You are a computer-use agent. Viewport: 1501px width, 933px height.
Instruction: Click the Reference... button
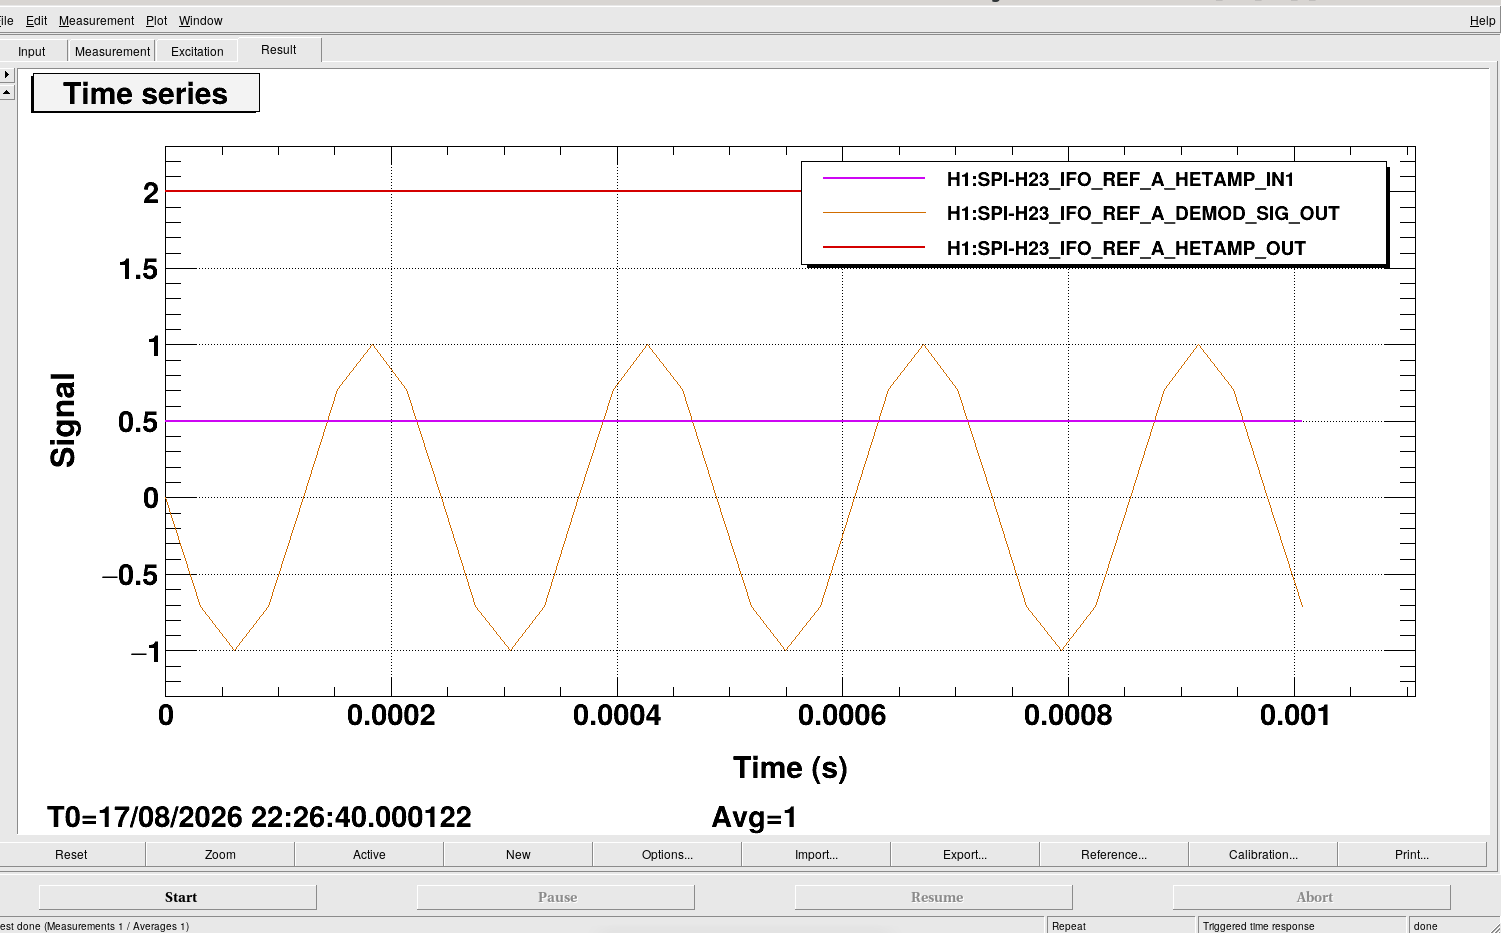1114,854
